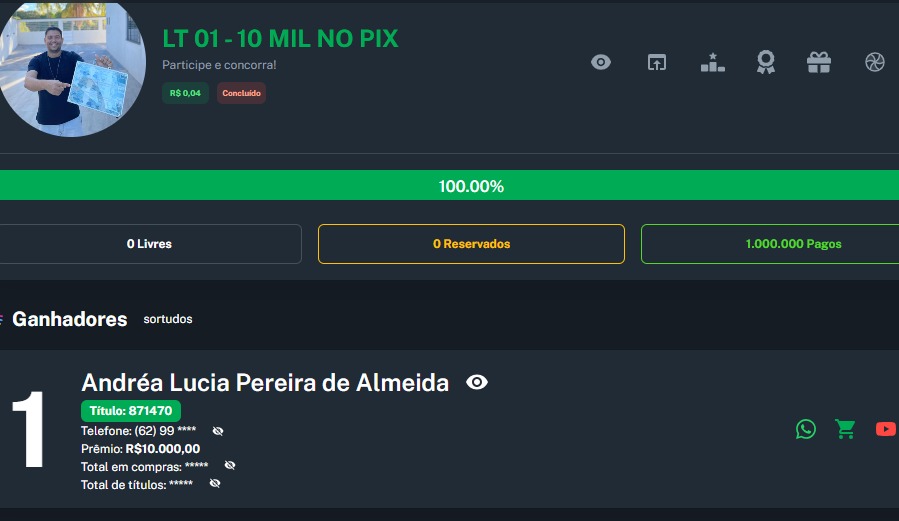The image size is (899, 521).
Task: Click the eye icon in the header toolbar
Action: pos(600,62)
